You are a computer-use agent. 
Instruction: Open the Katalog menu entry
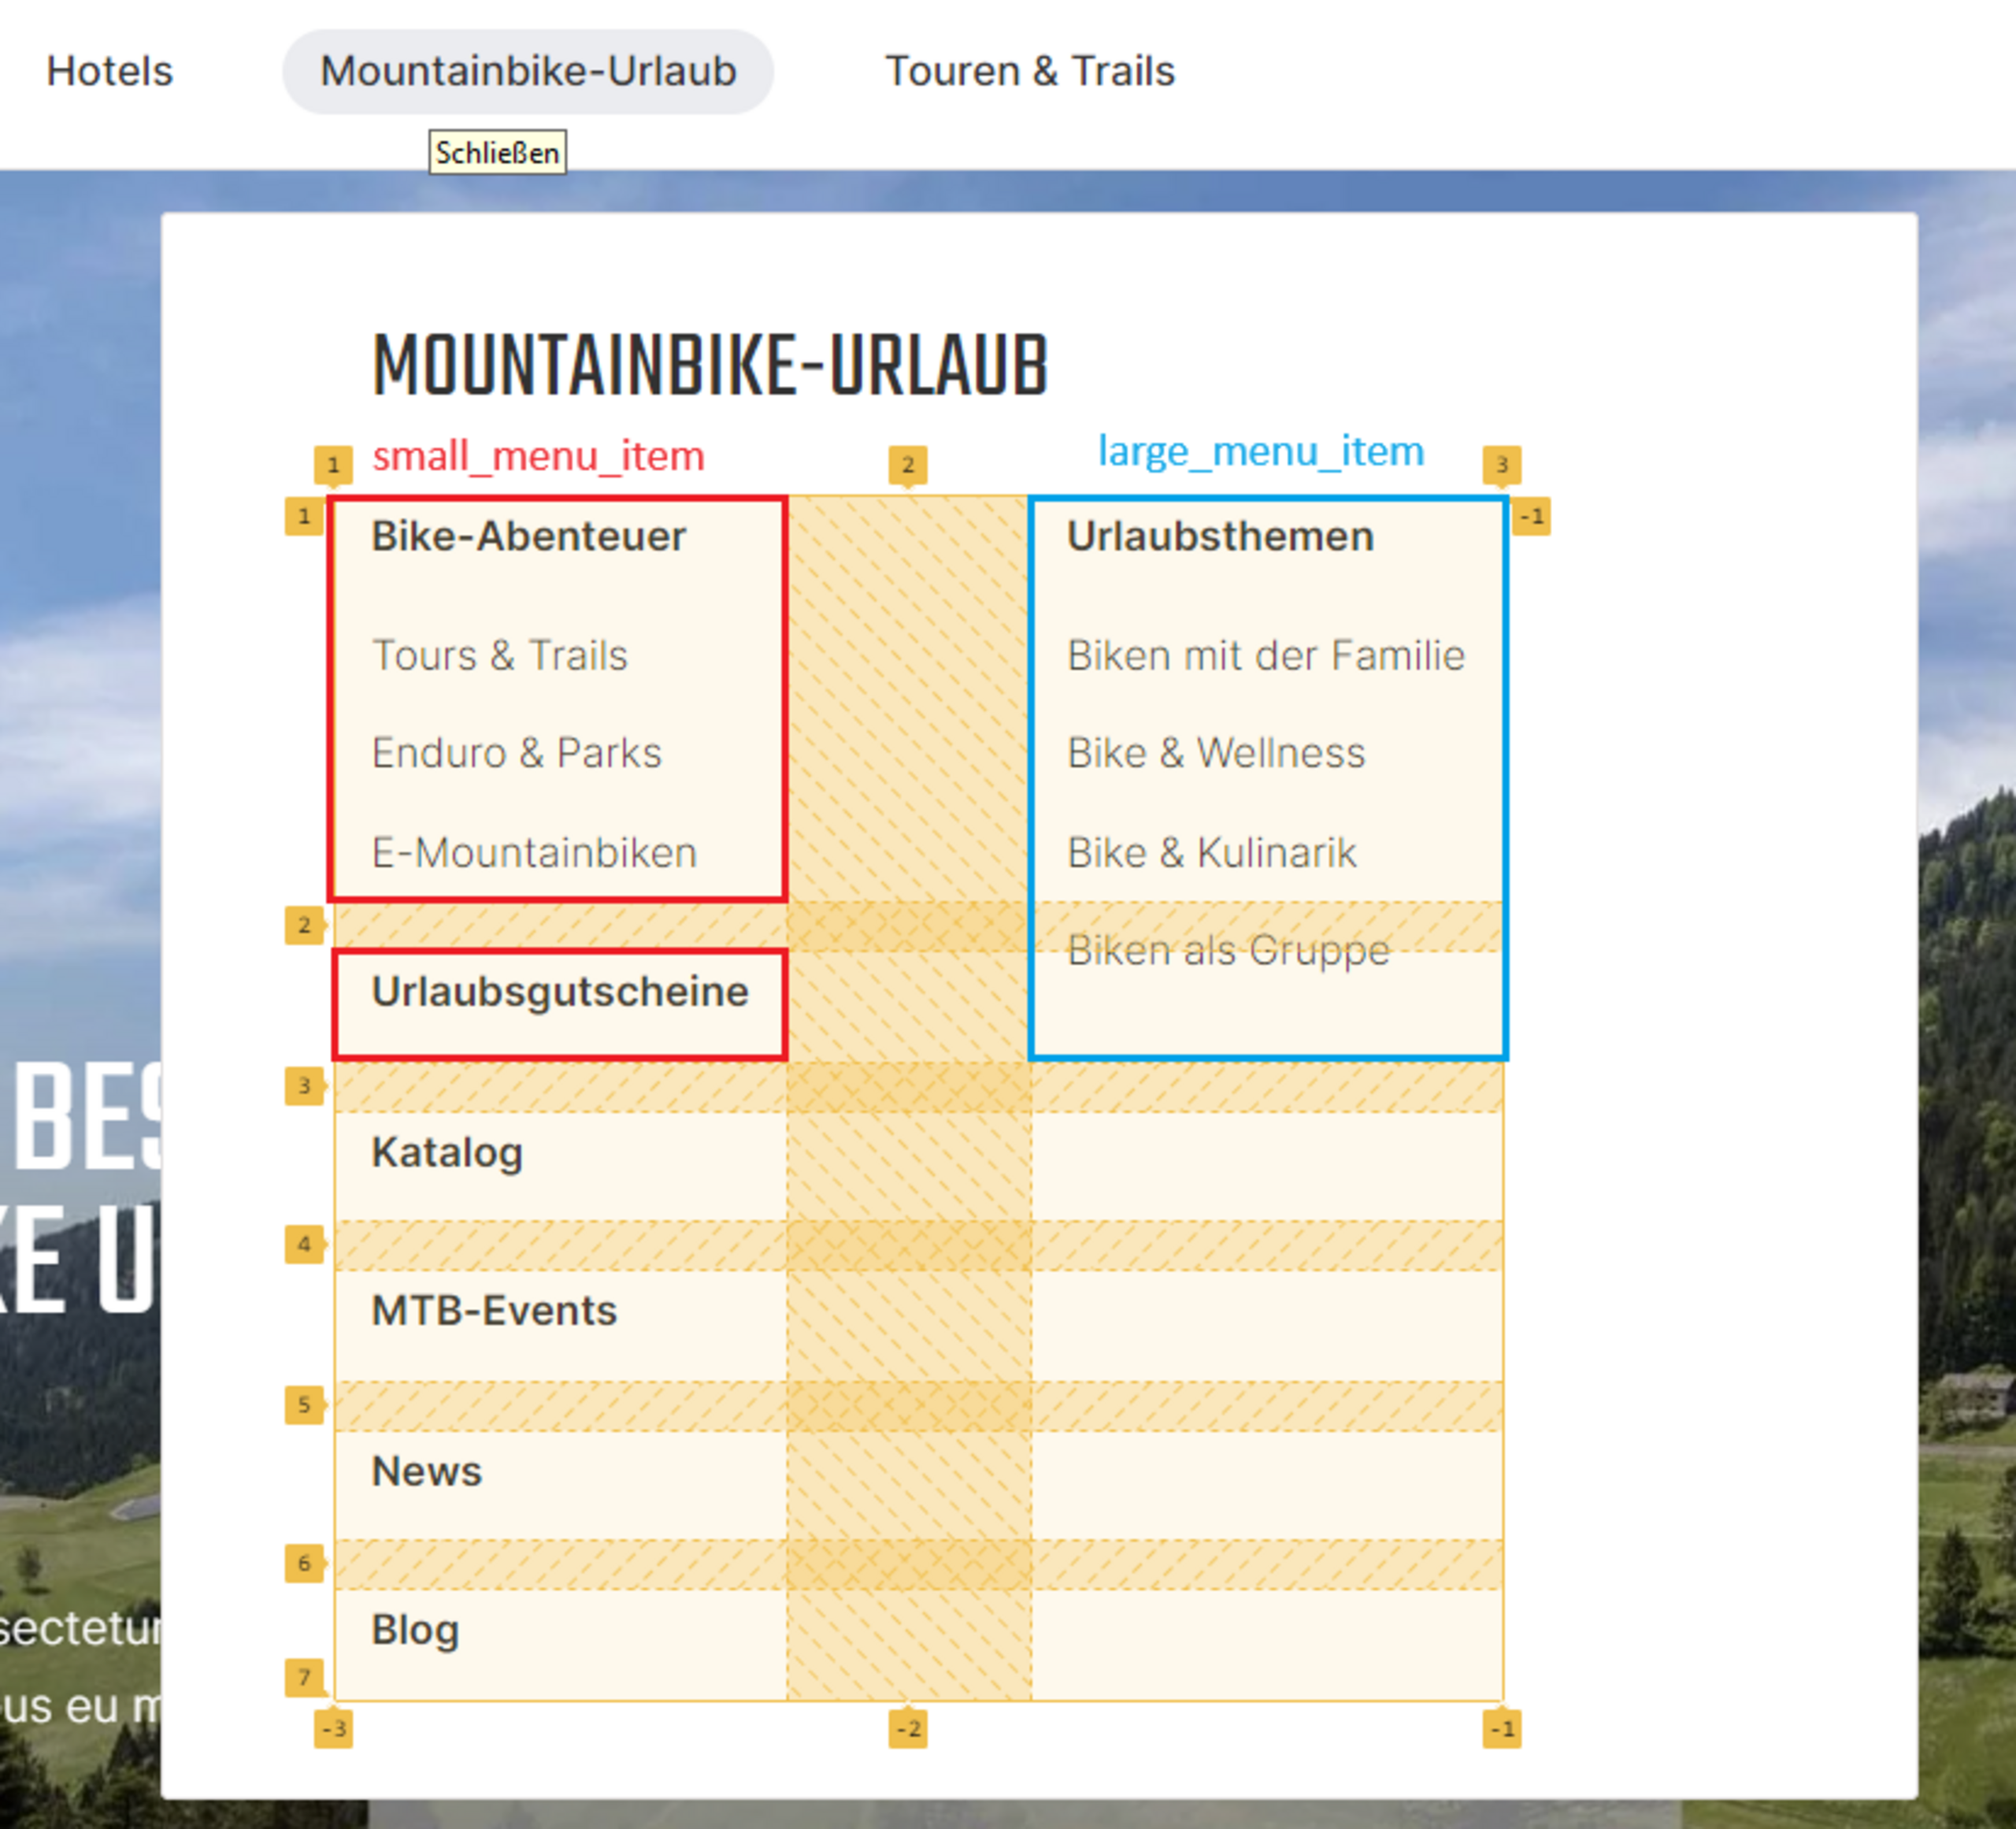click(447, 1152)
